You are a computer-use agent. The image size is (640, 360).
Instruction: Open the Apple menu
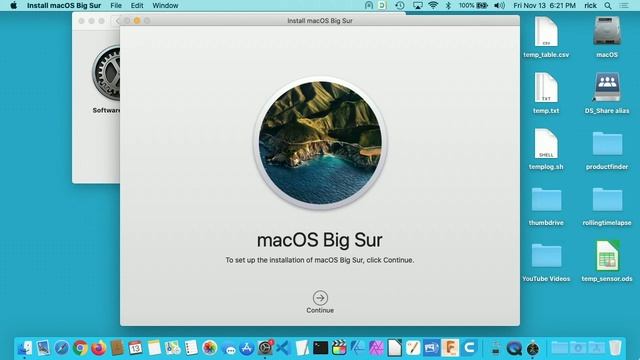coord(13,5)
